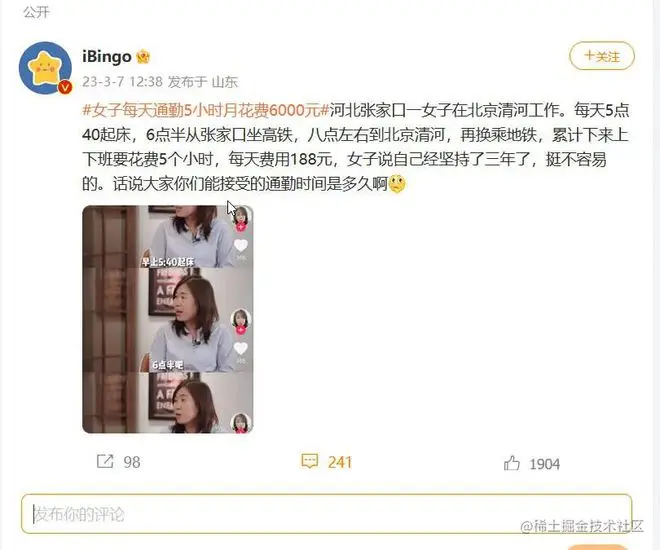Click the post timestamp 23-3-7 12:38

122,81
